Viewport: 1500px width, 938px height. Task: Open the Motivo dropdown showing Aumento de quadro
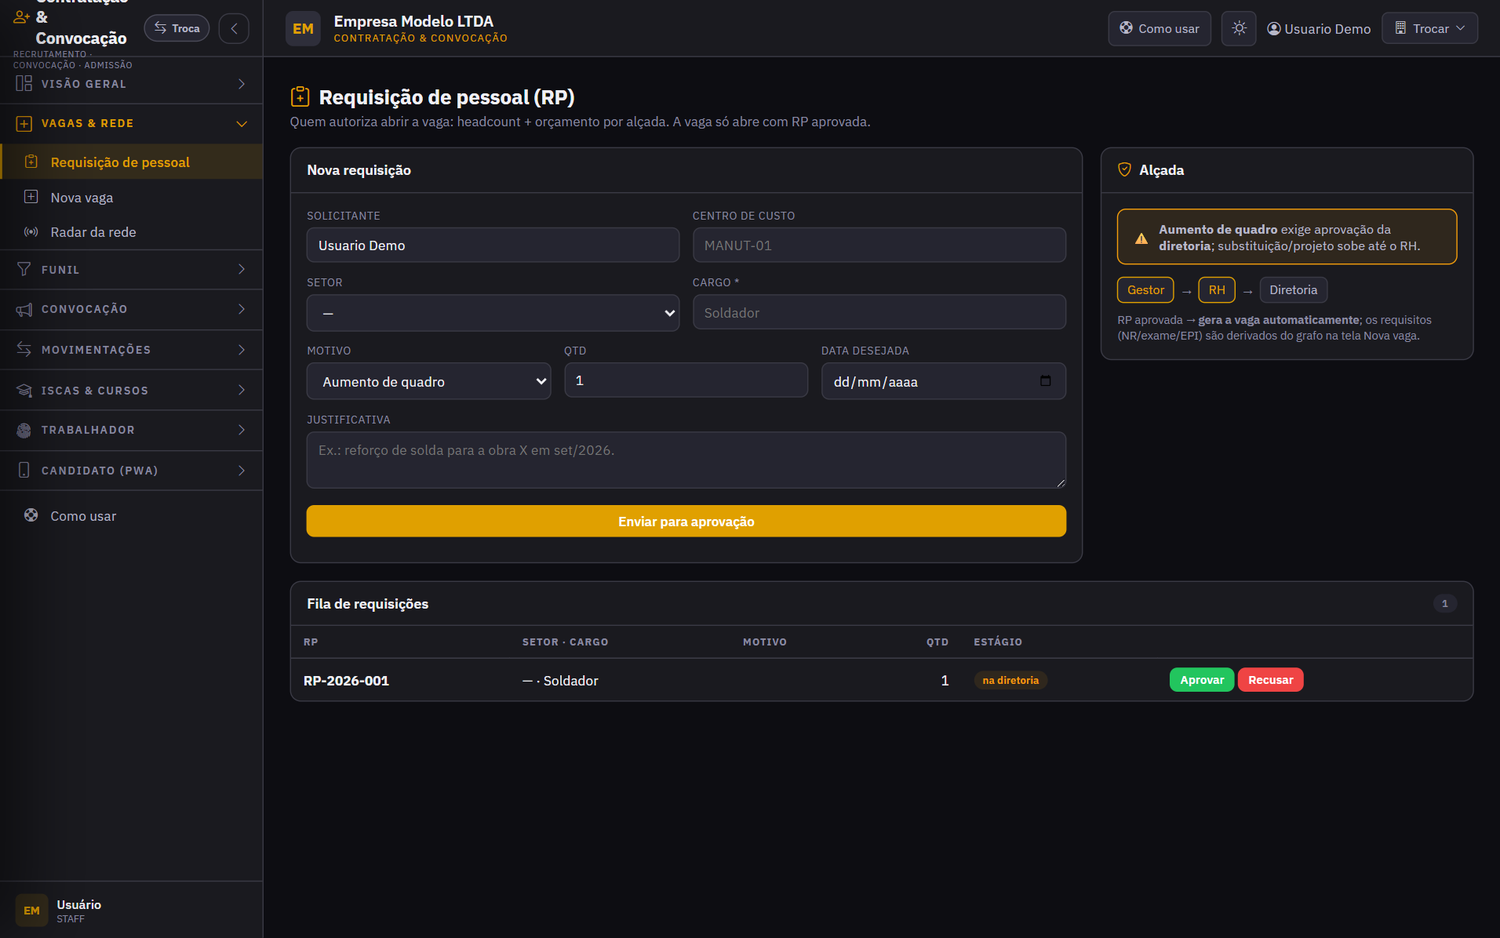coord(429,381)
